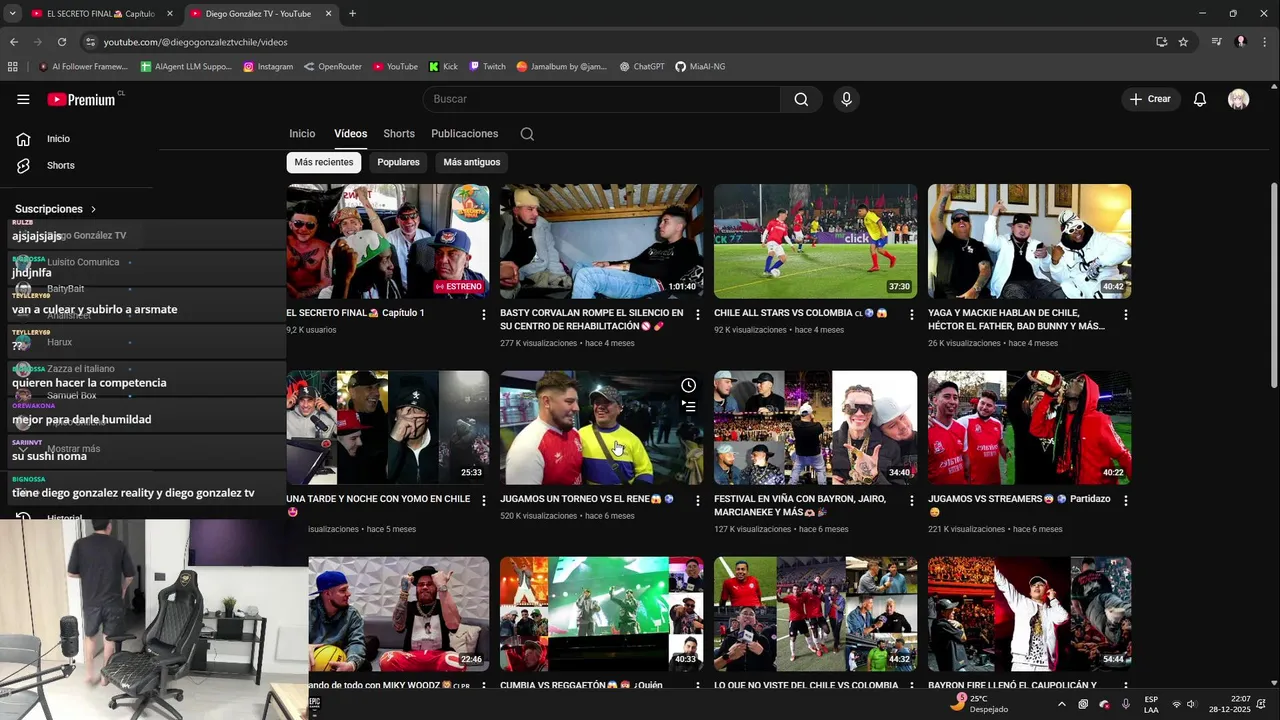
Task: Click the page vertical scrollbar
Action: [1273, 285]
